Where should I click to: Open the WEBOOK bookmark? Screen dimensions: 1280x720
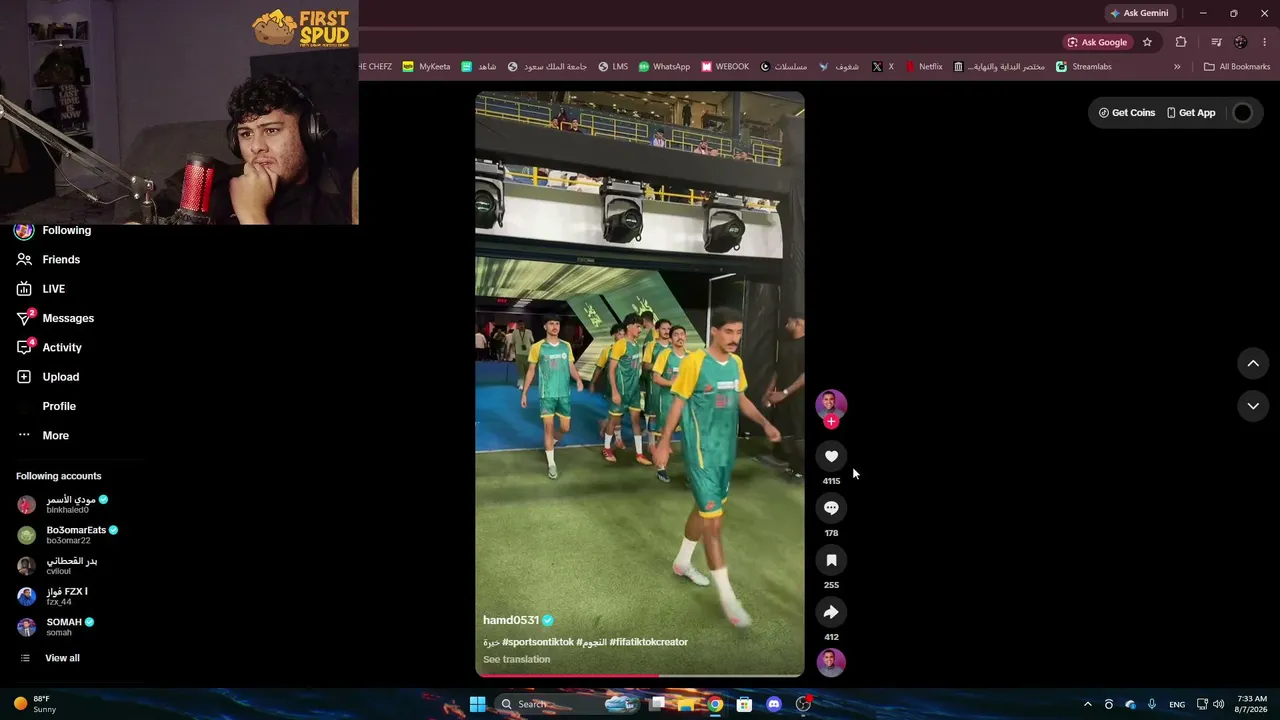click(x=725, y=67)
